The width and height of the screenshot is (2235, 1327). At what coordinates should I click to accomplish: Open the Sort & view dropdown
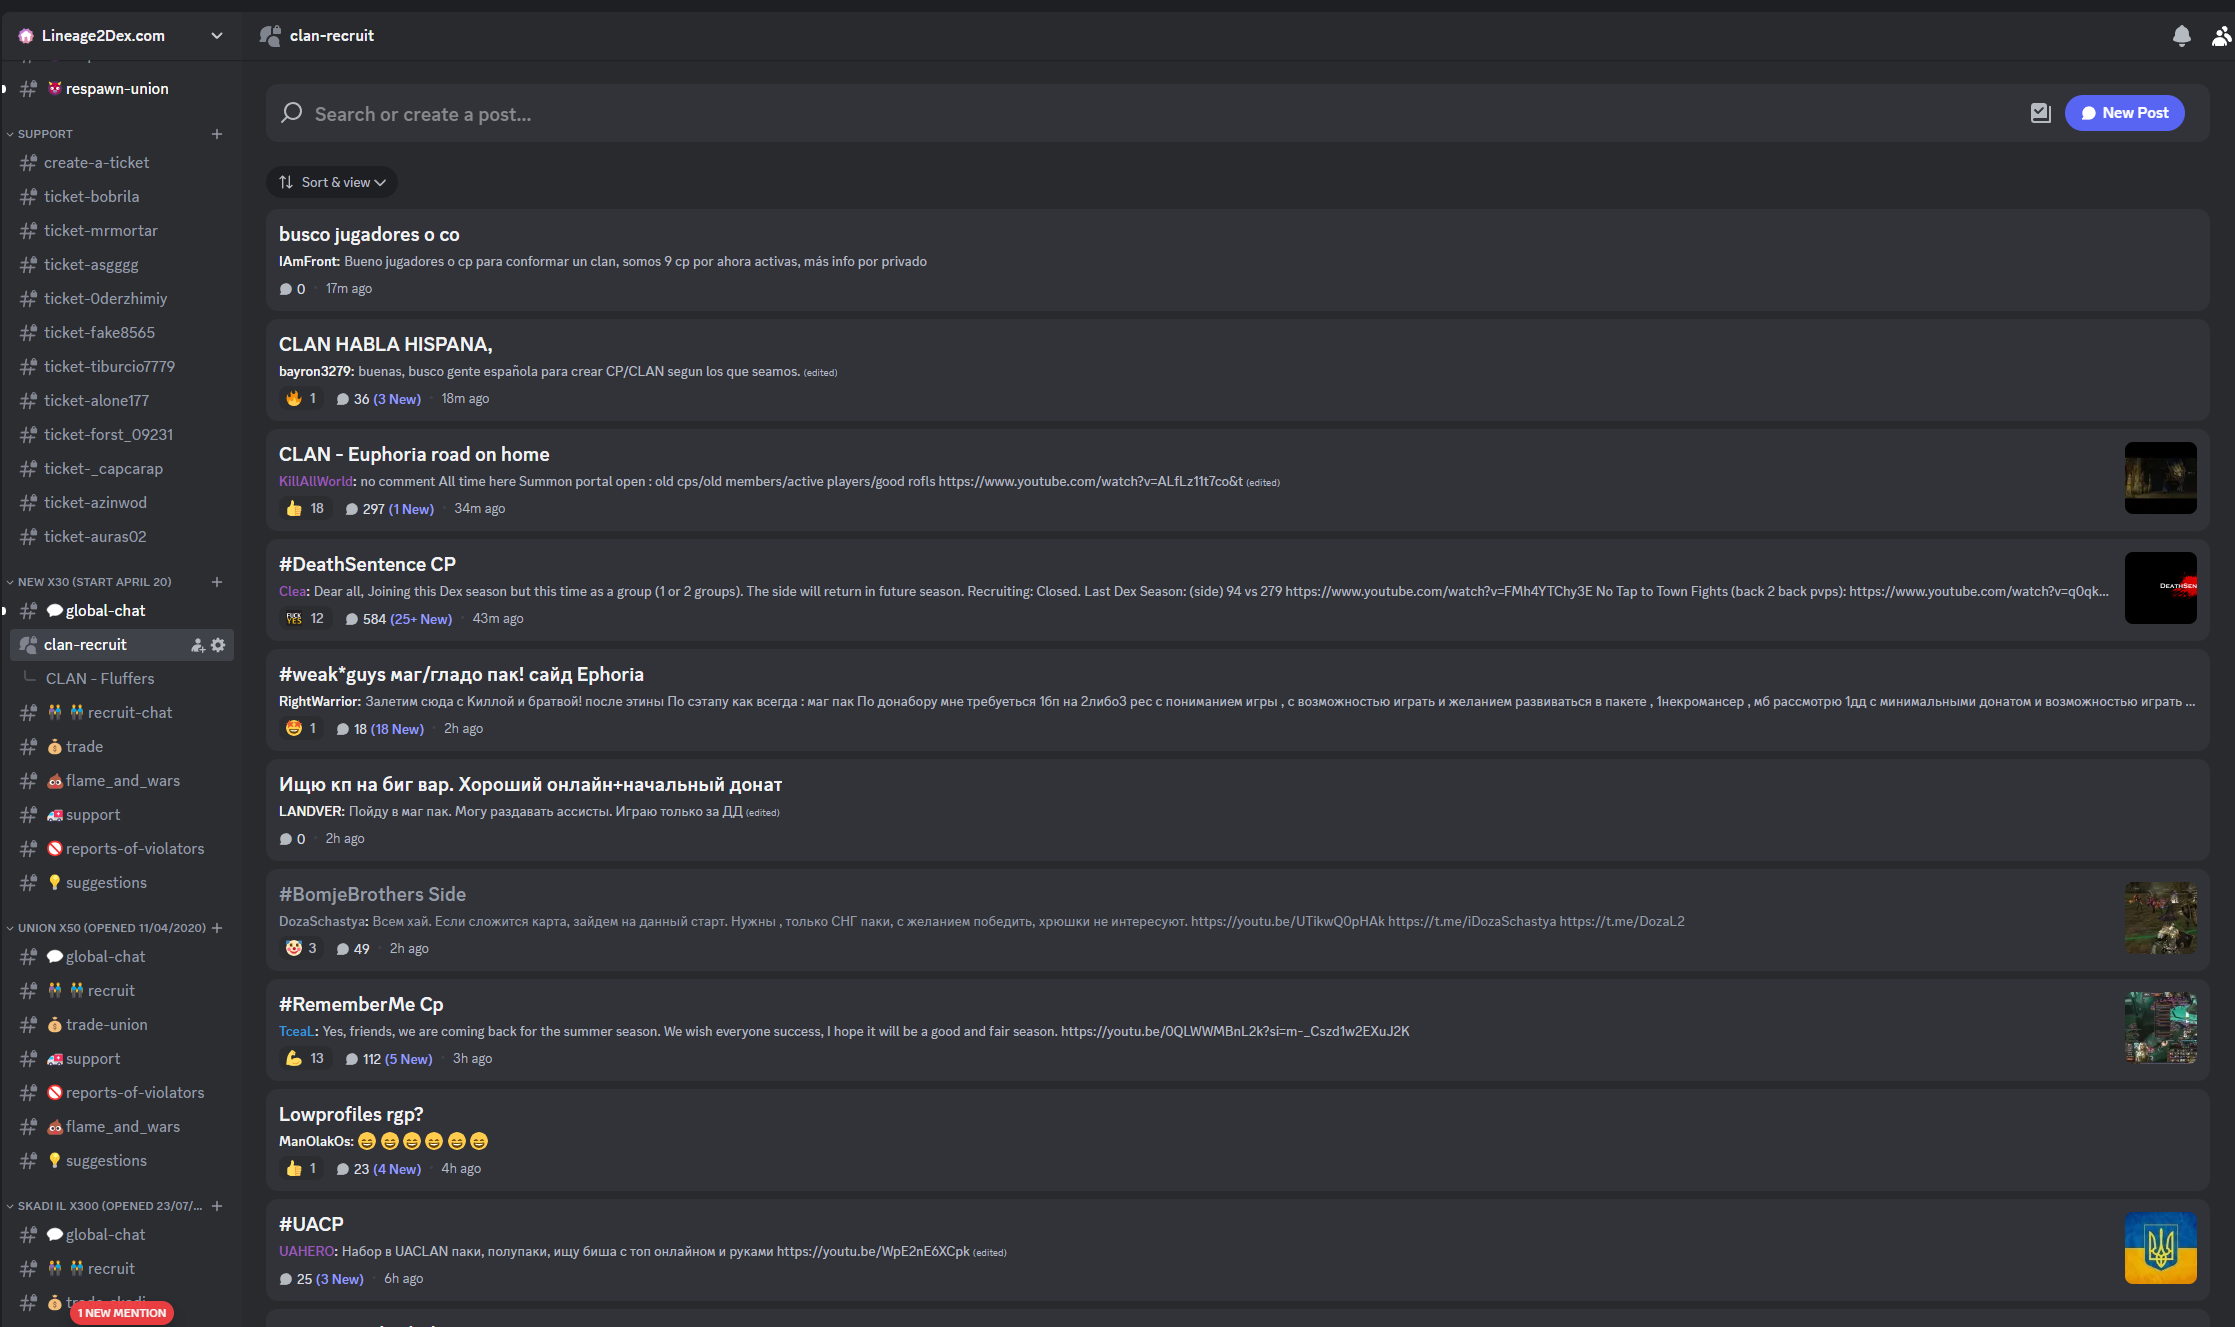[332, 182]
